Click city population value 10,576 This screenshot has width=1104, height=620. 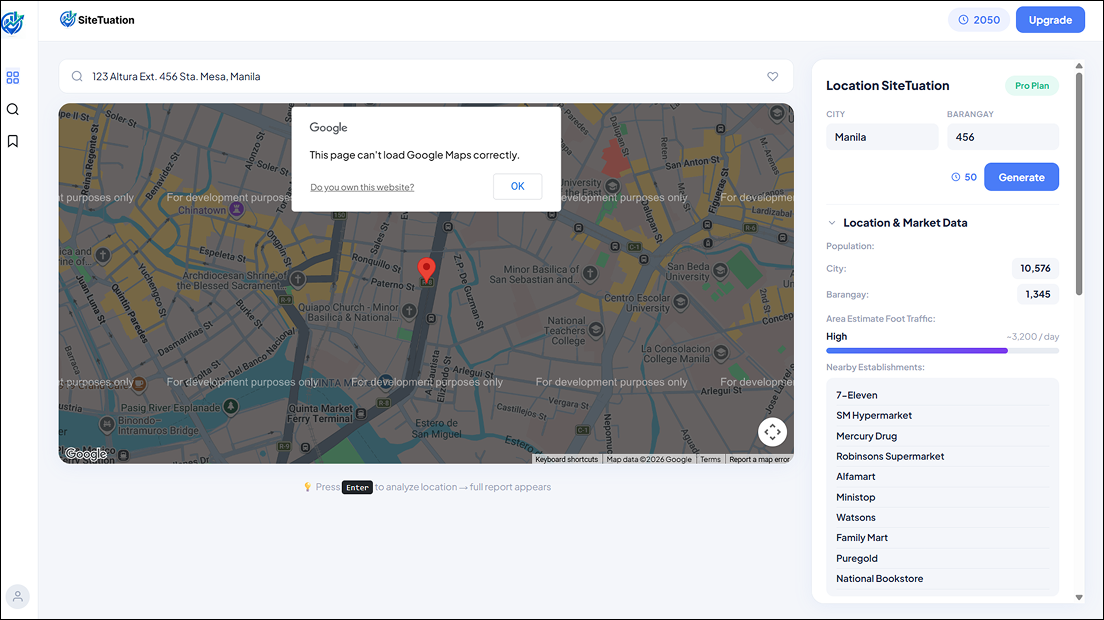click(x=1035, y=268)
